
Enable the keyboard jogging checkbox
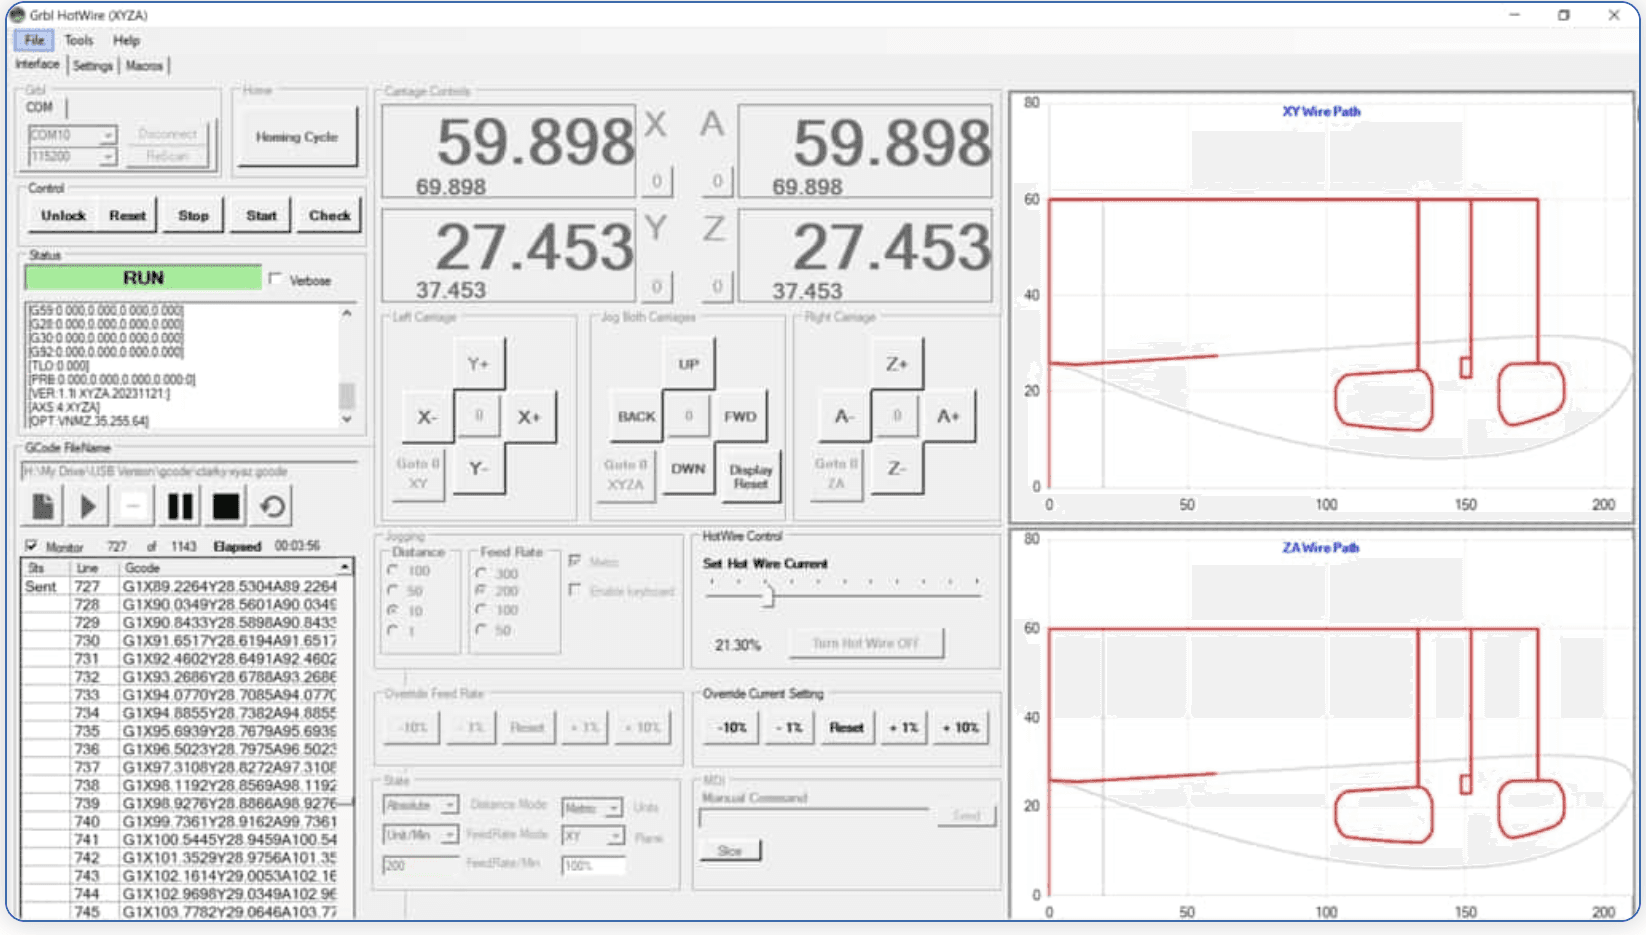[x=576, y=590]
